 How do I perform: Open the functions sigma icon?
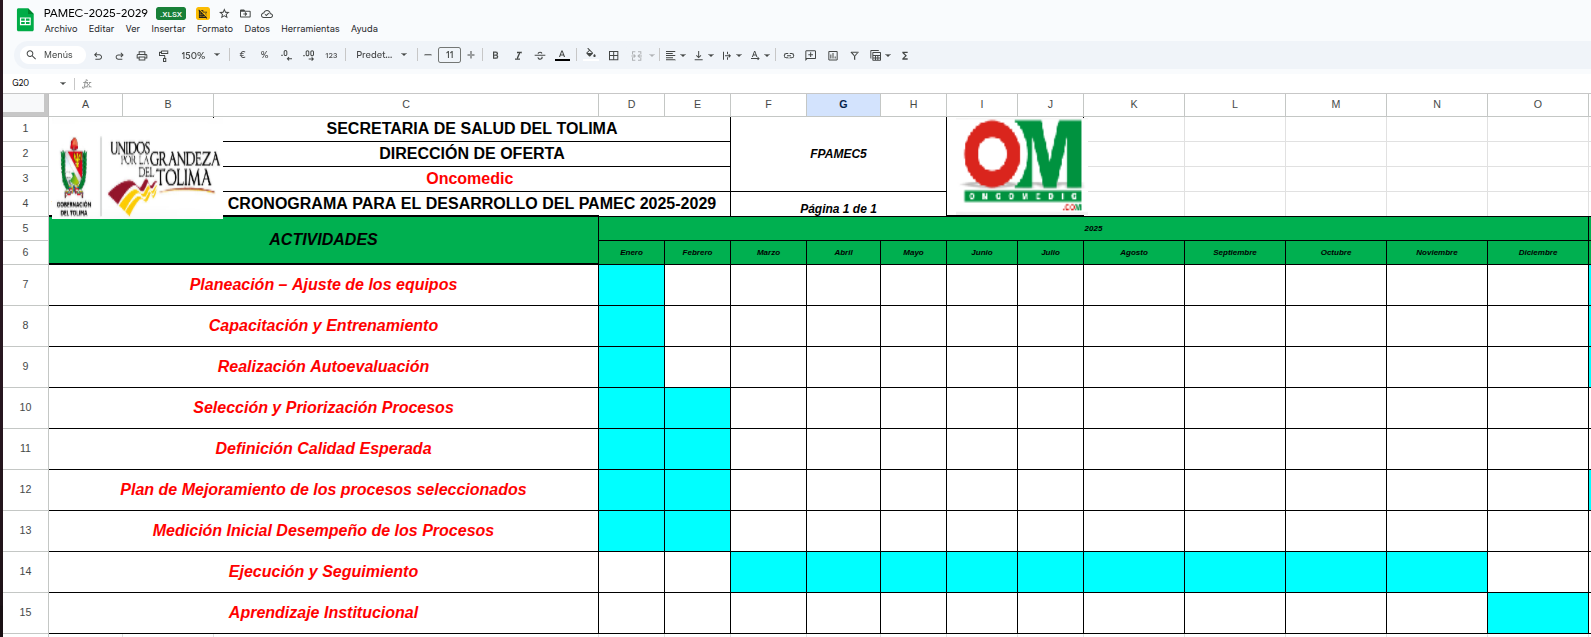coord(905,56)
